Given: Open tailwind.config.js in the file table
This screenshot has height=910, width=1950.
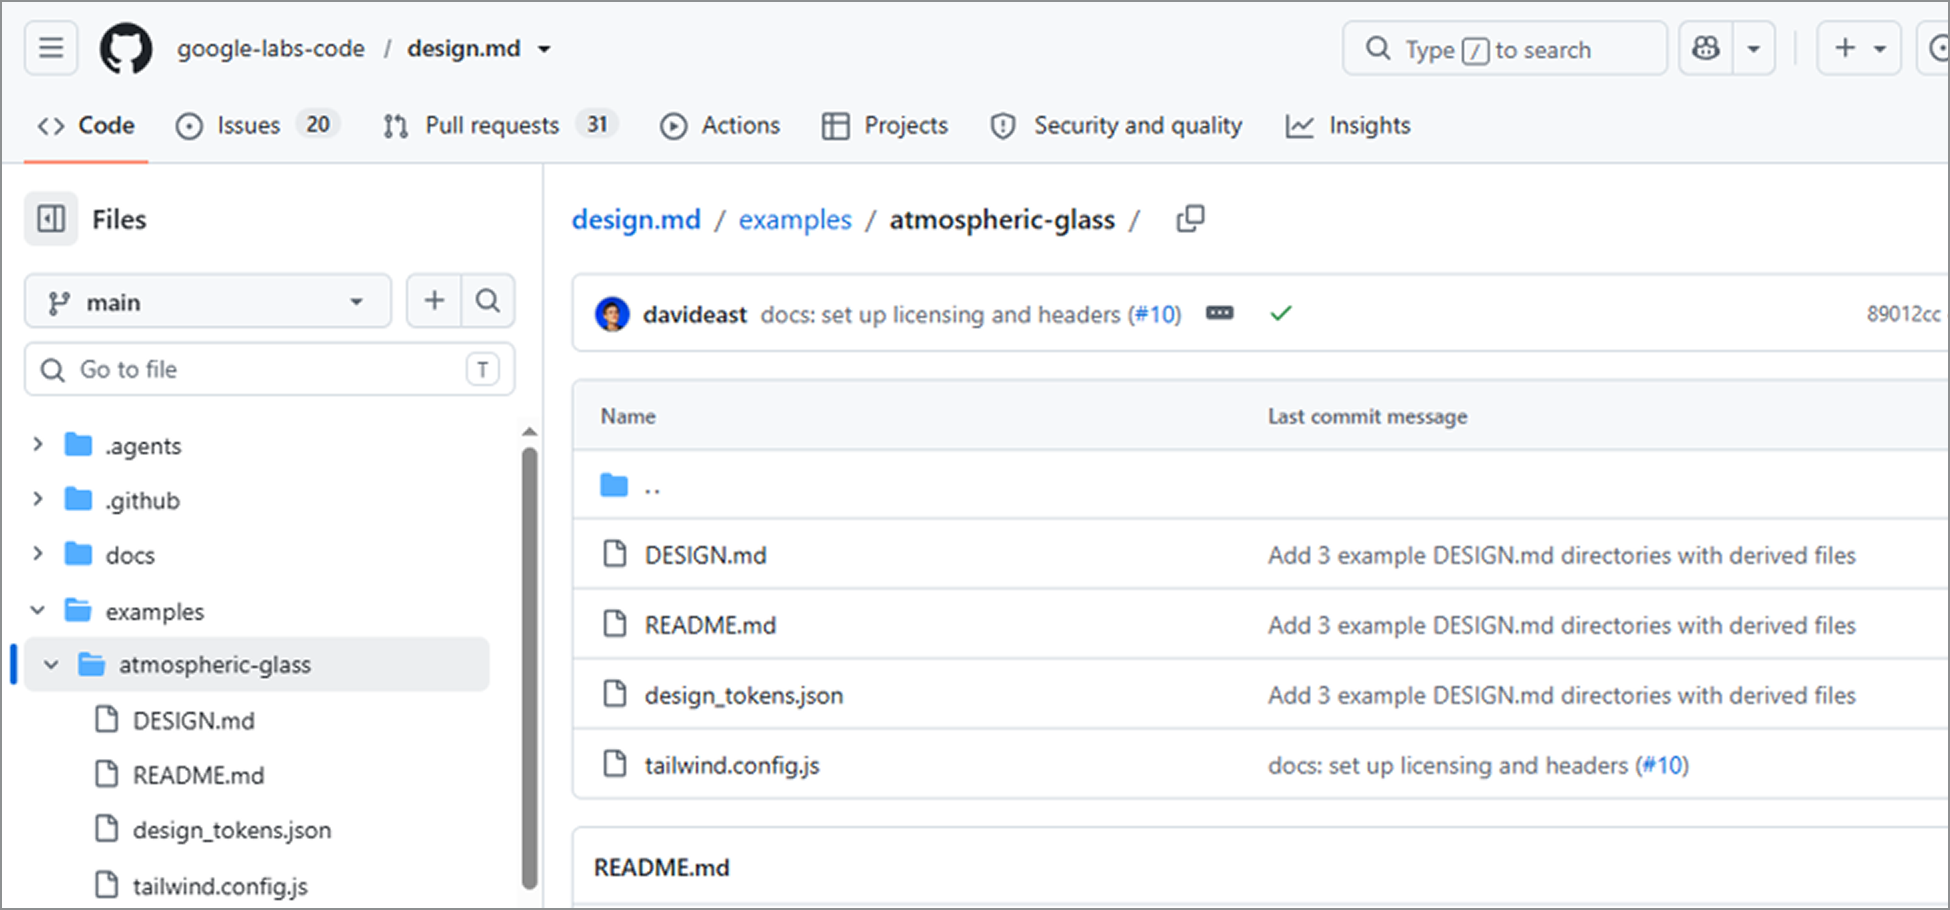Looking at the screenshot, I should point(732,765).
